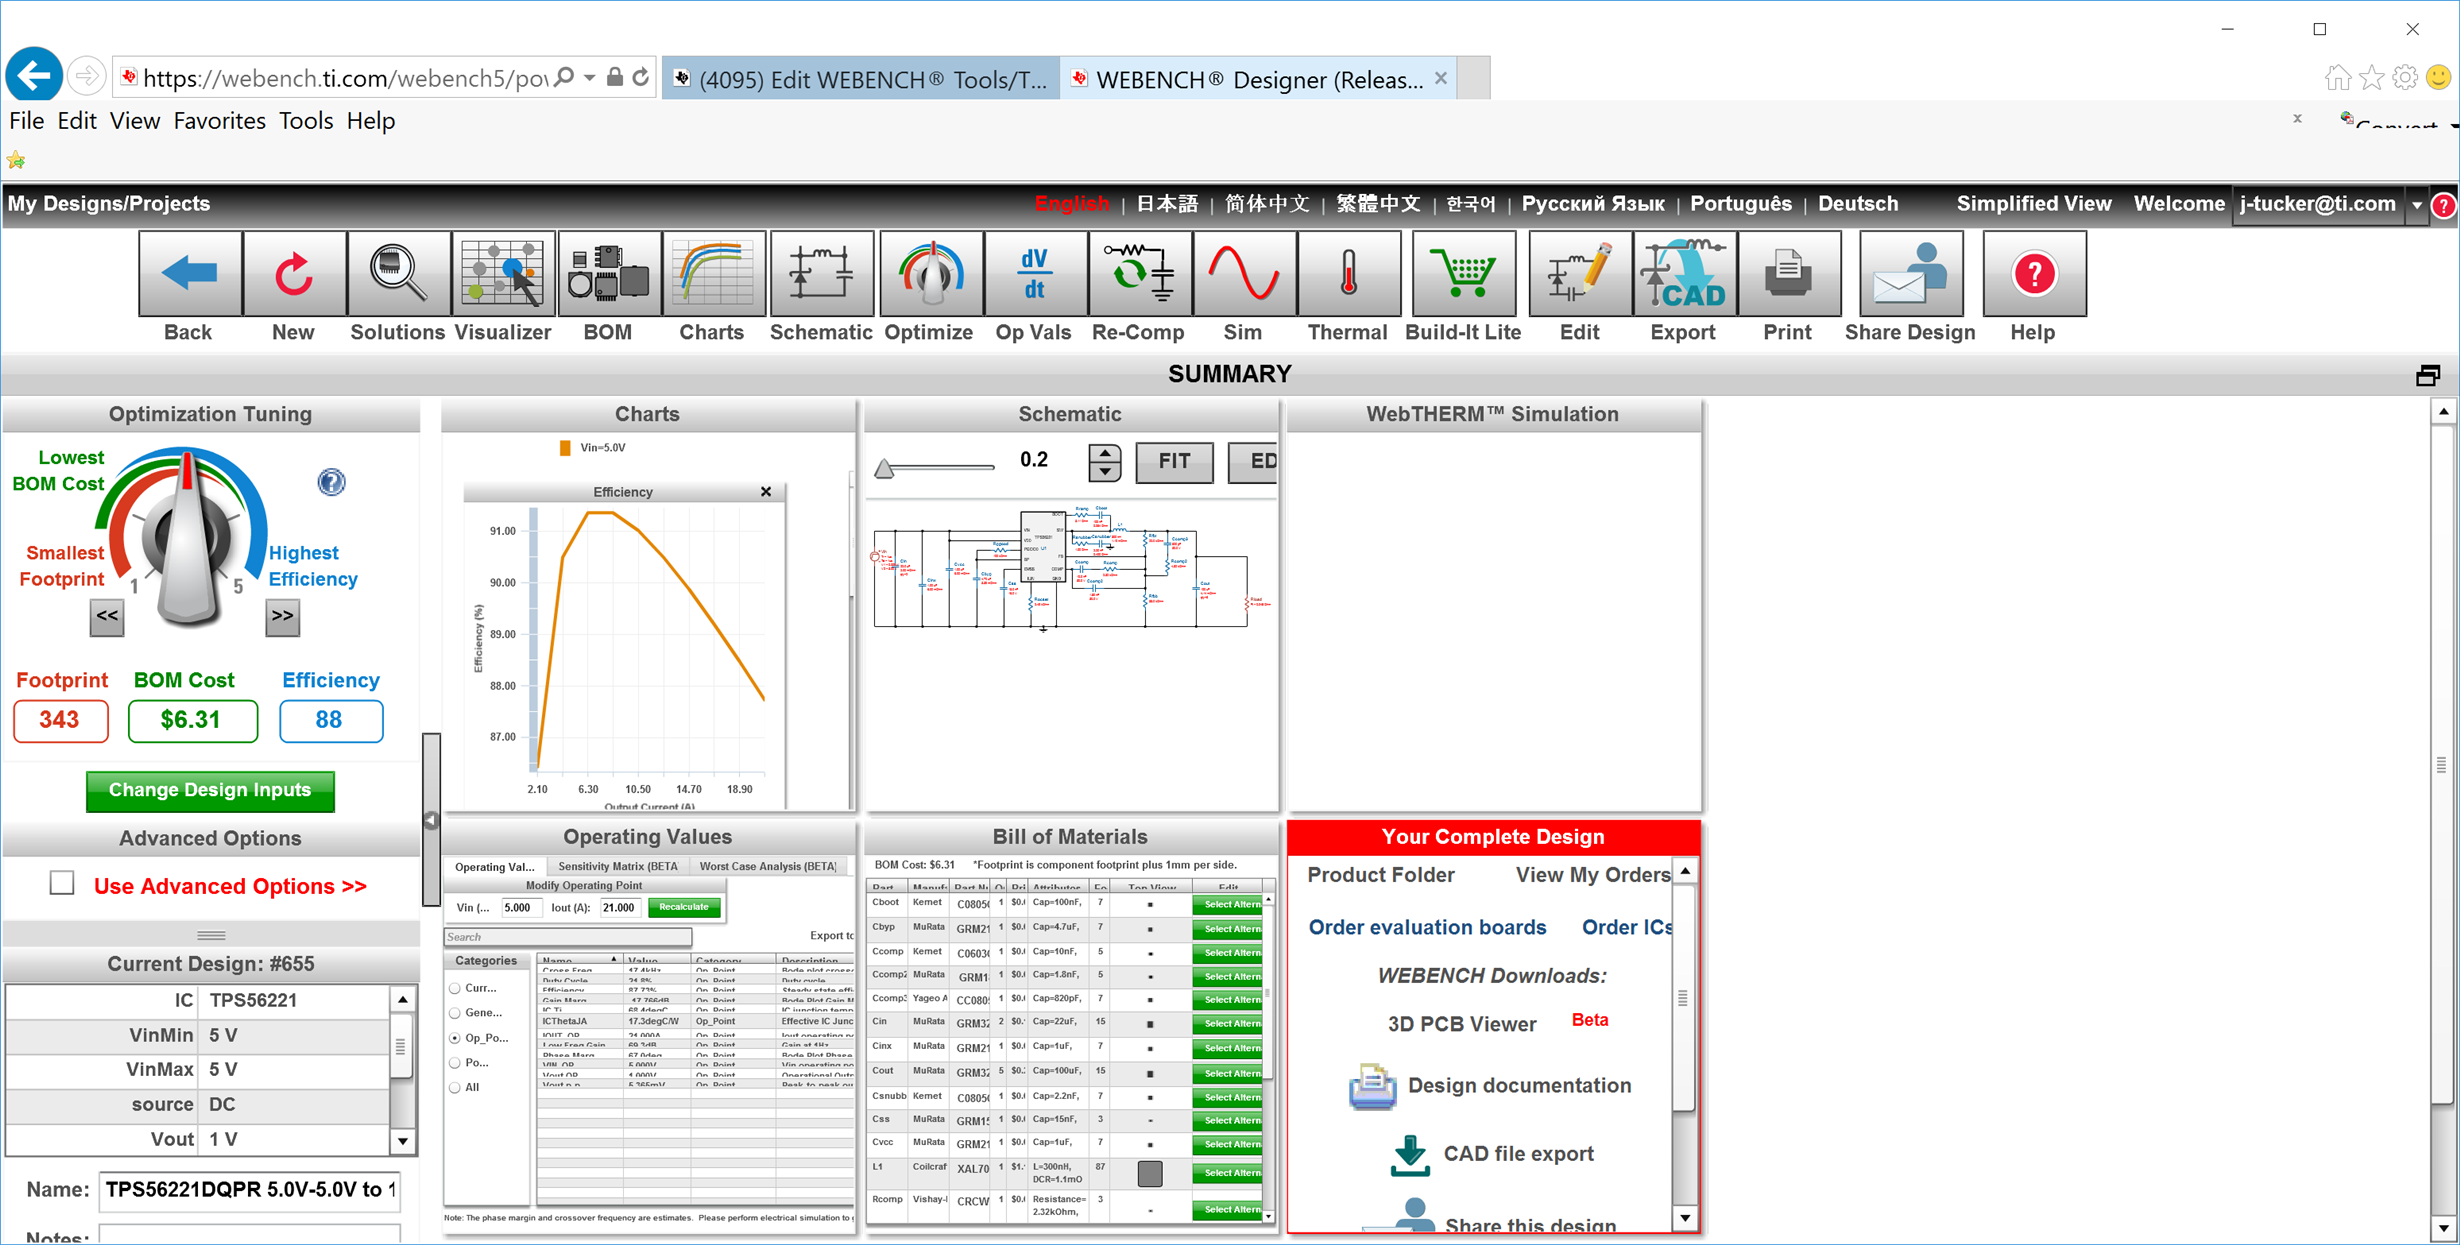Screen dimensions: 2460x1245
Task: Click Change Design Inputs button
Action: click(x=210, y=790)
